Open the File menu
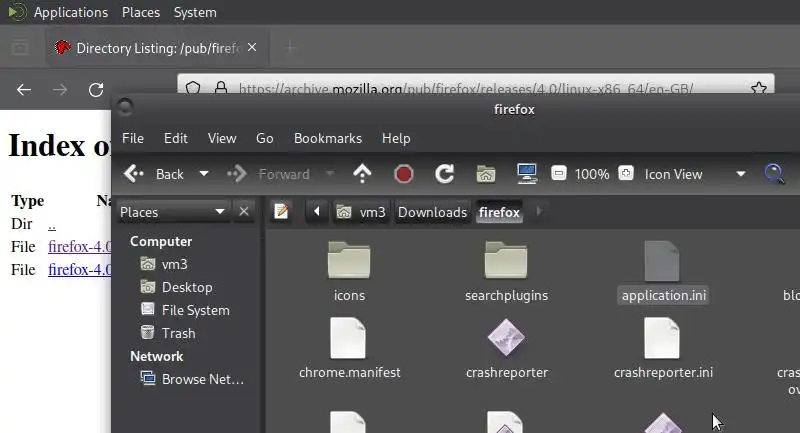Screen dimensions: 800x433 tap(133, 138)
